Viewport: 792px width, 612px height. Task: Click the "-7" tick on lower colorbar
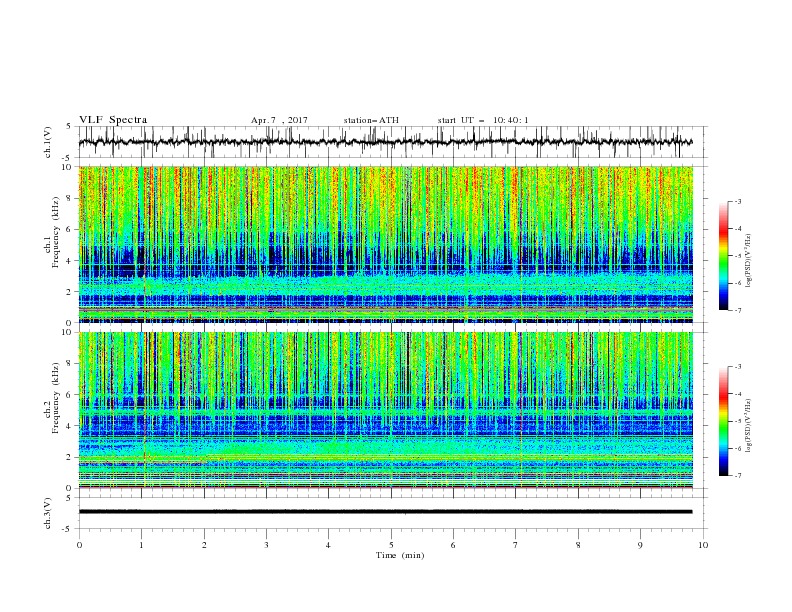pyautogui.click(x=738, y=476)
